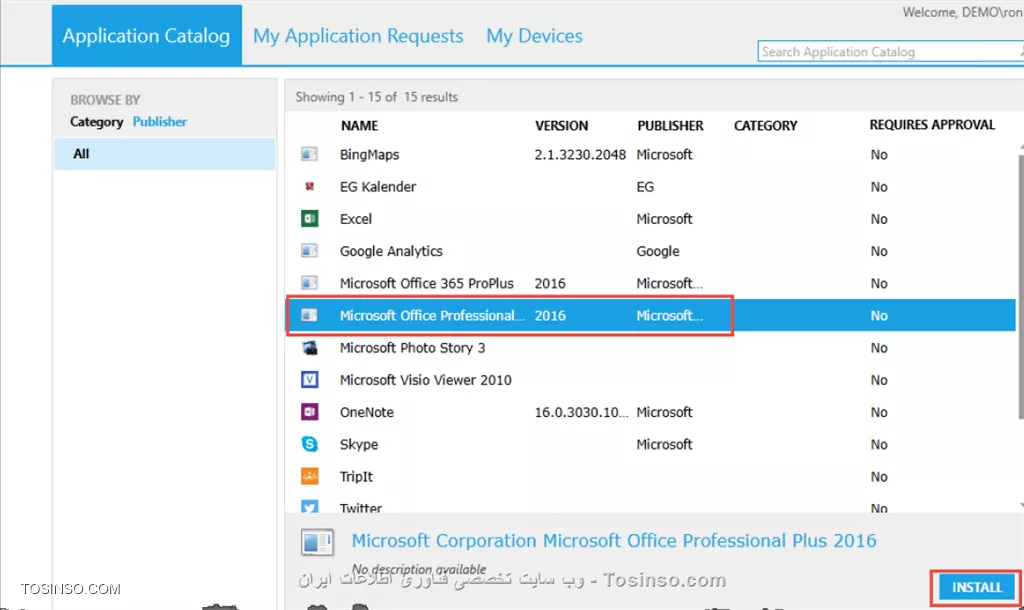Select the OneNote application name
Viewport: 1024px width, 610px height.
coord(366,412)
